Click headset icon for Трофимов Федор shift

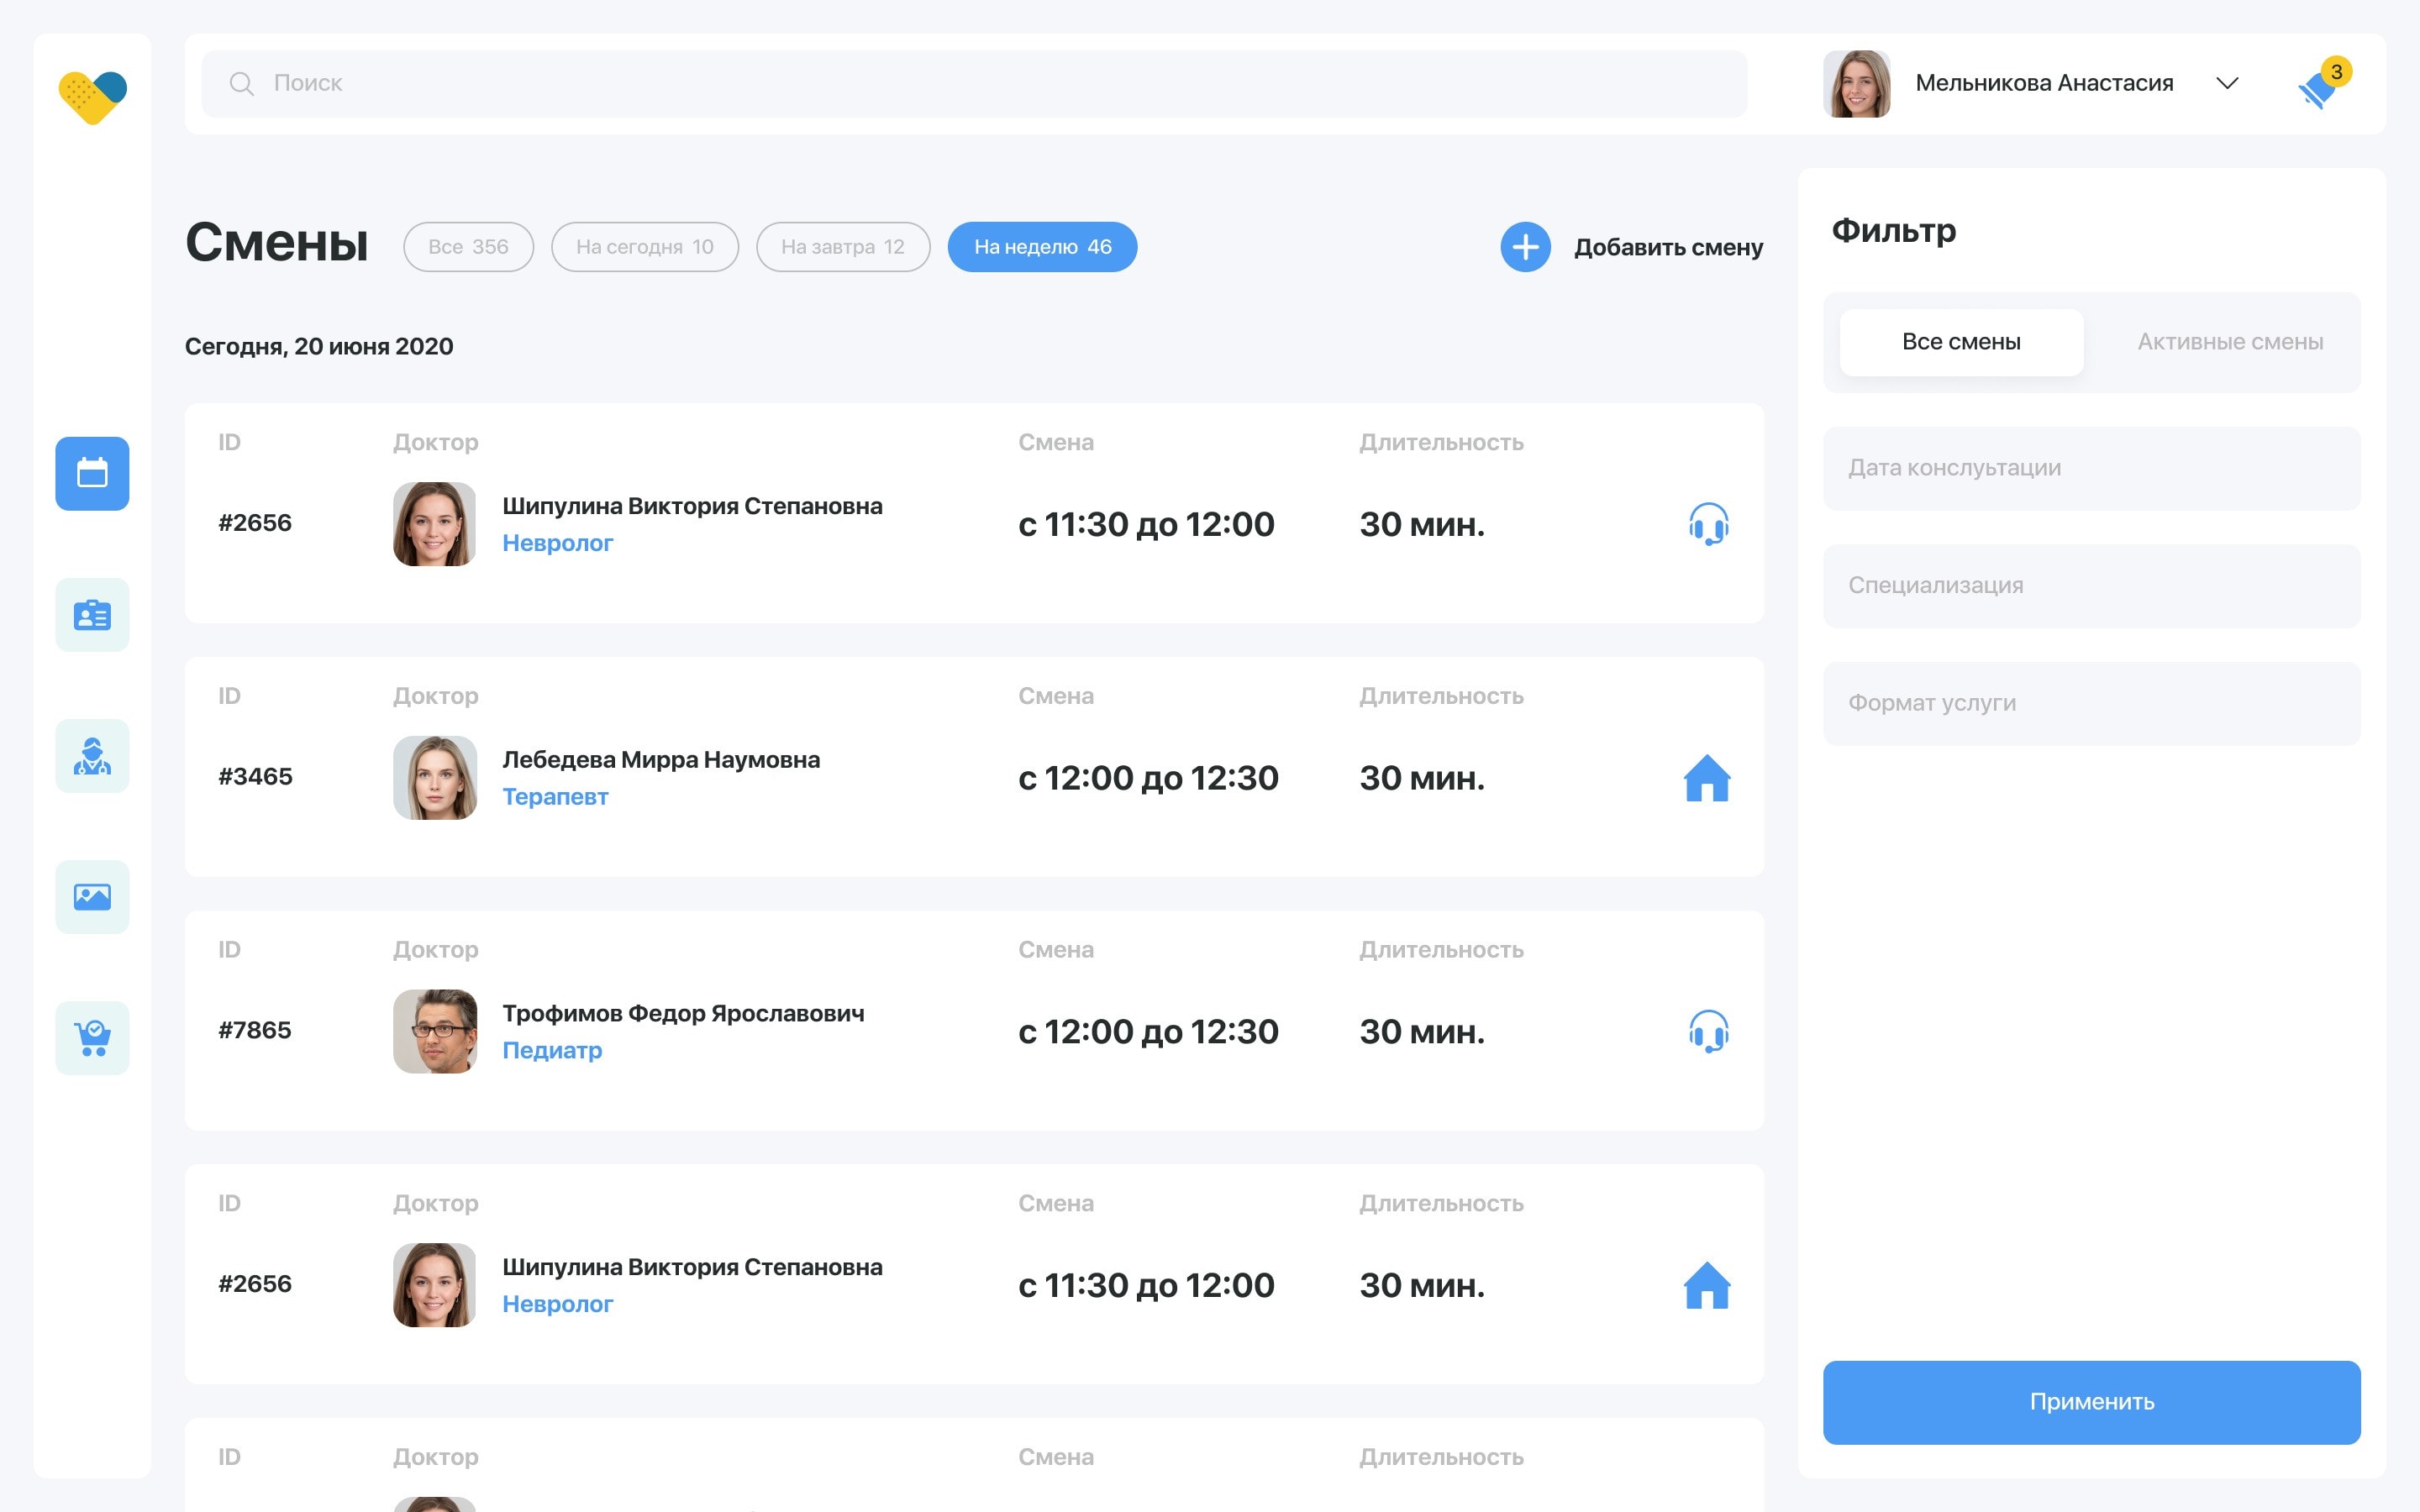[x=1708, y=1030]
